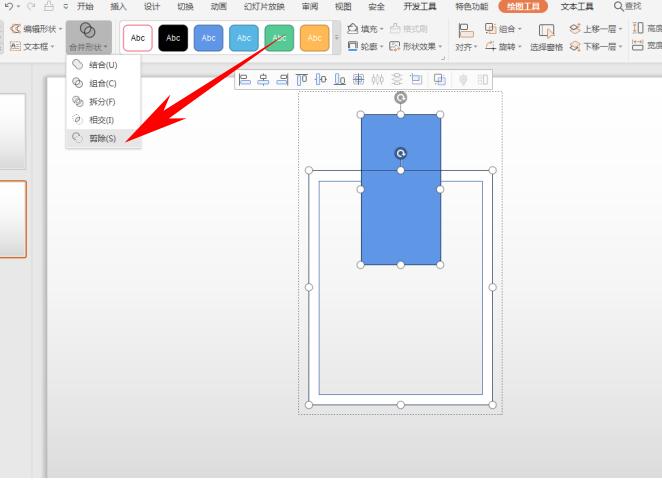Switch to the 插入 Insert tab
Viewport: 662px width, 480px height.
[119, 6]
